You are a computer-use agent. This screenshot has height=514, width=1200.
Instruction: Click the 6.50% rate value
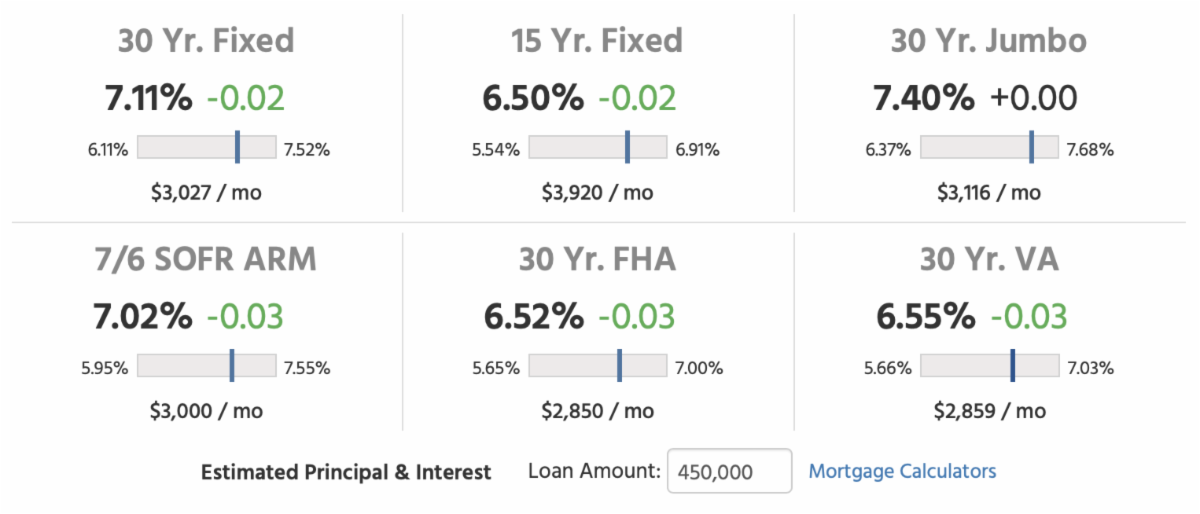(x=533, y=98)
